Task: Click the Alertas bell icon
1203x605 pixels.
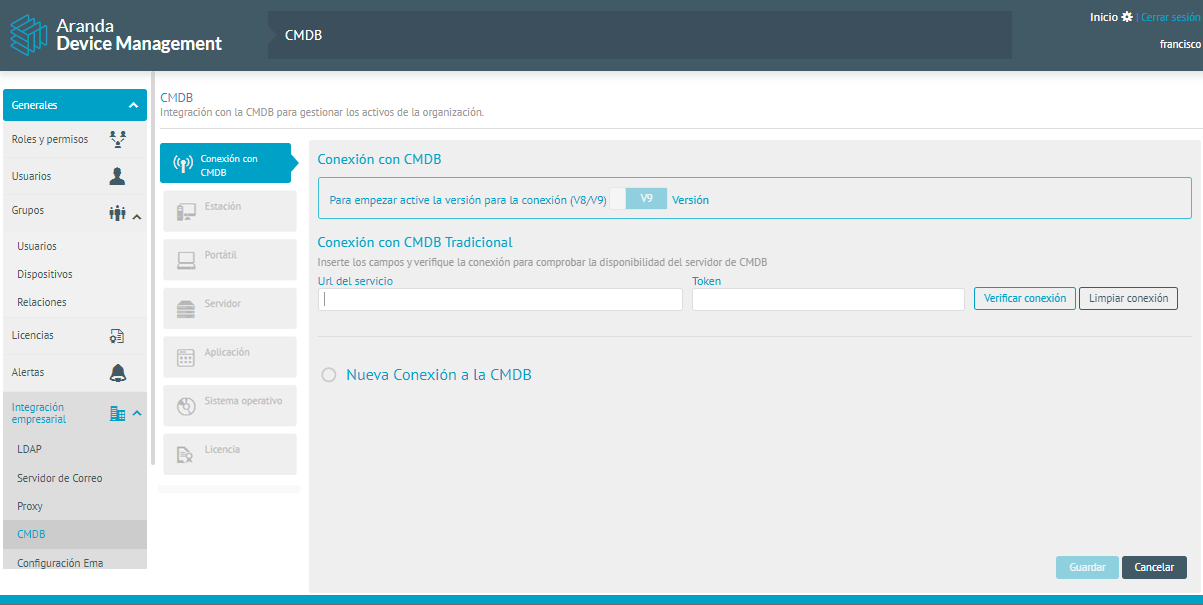Action: pos(117,373)
